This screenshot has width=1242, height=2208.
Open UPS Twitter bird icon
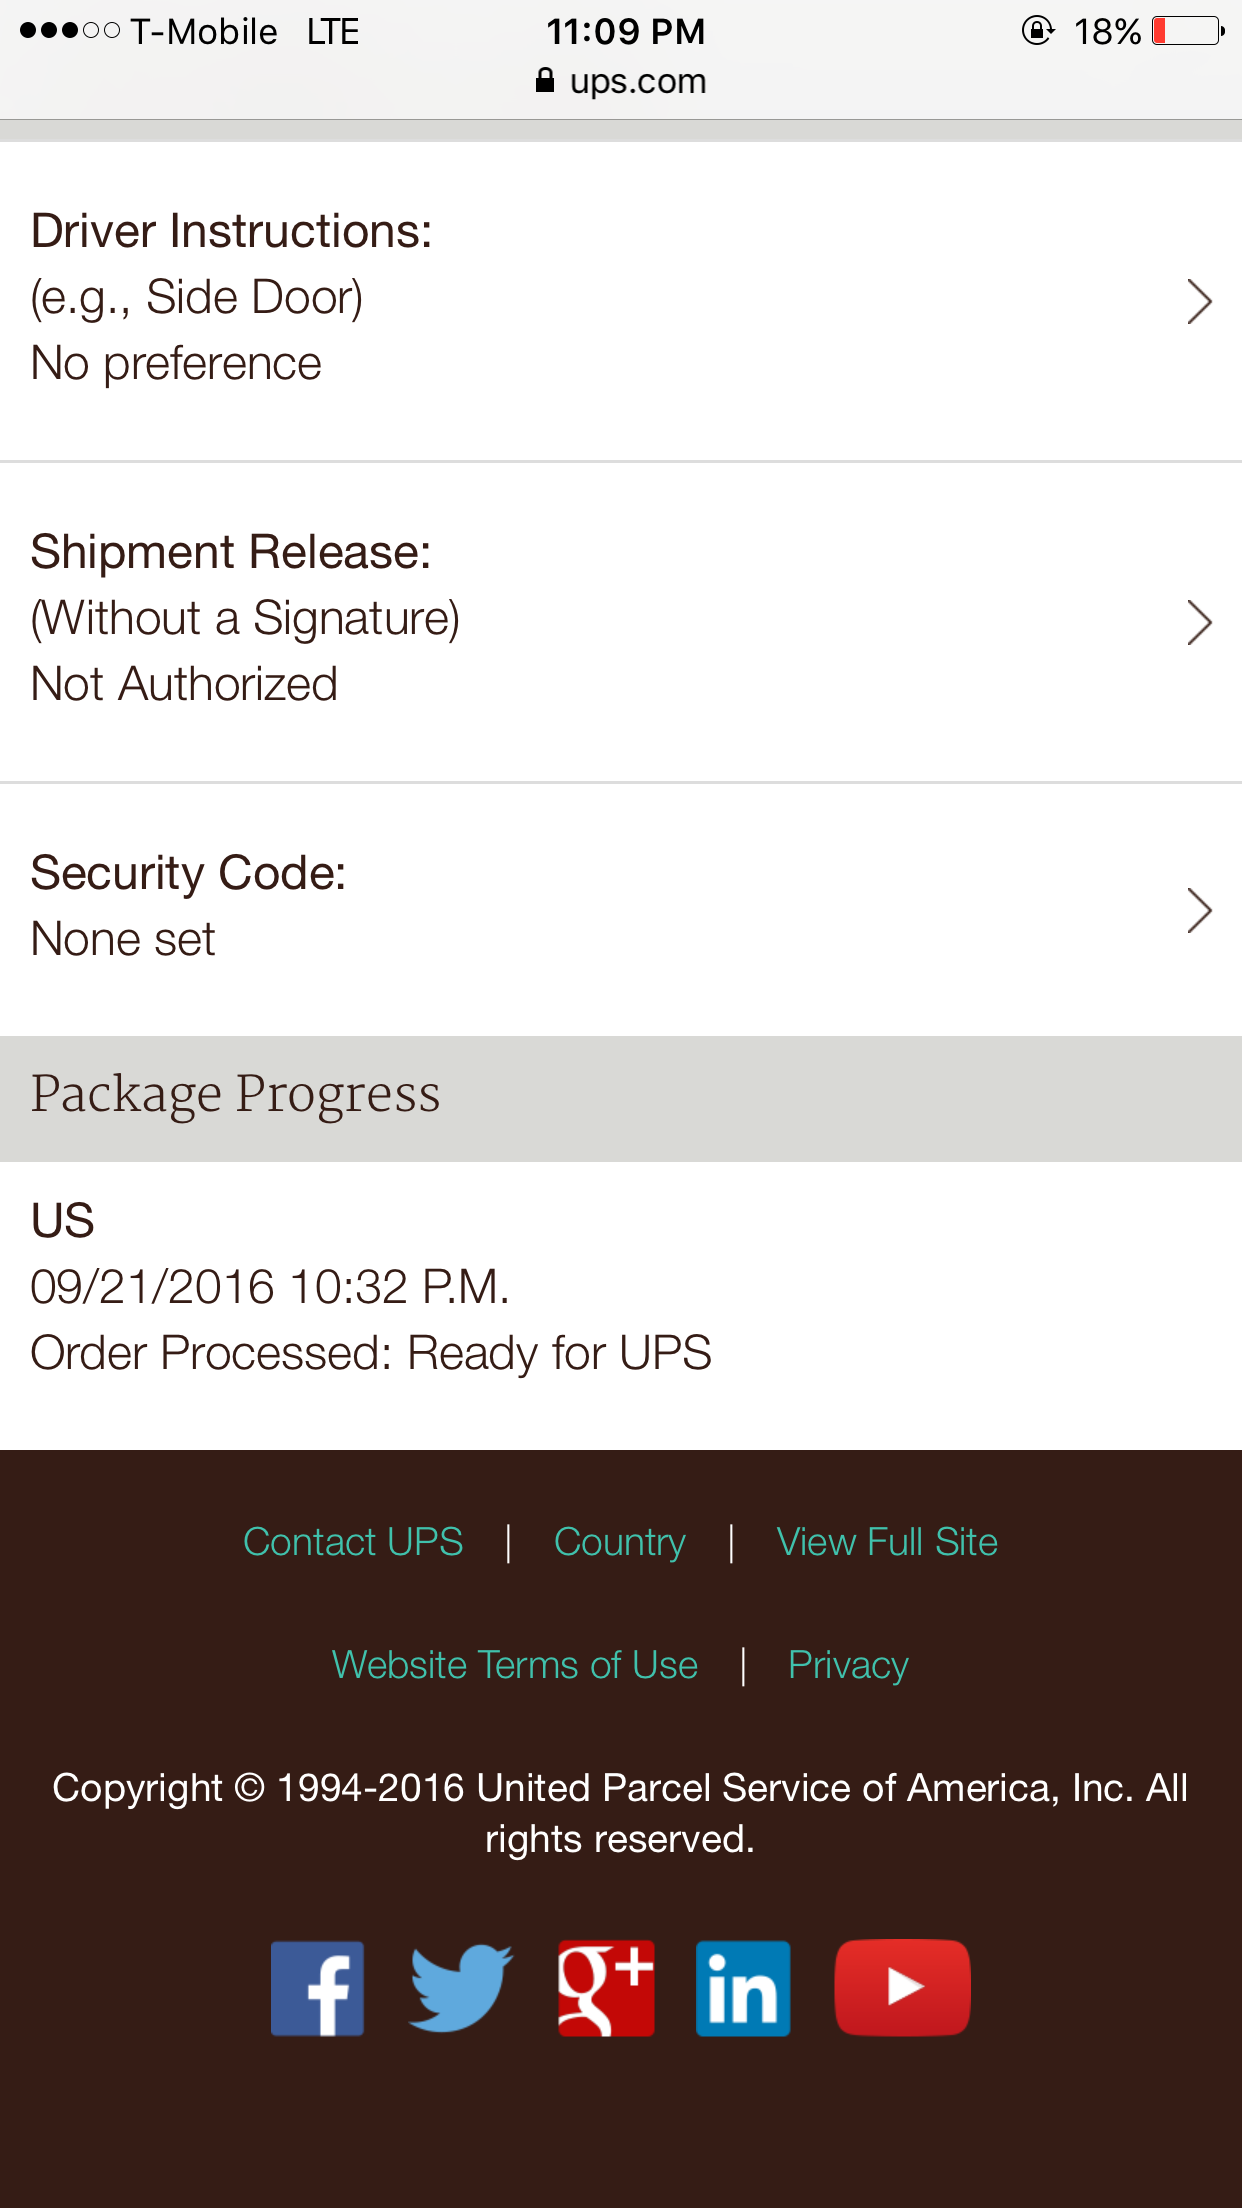[x=460, y=1988]
